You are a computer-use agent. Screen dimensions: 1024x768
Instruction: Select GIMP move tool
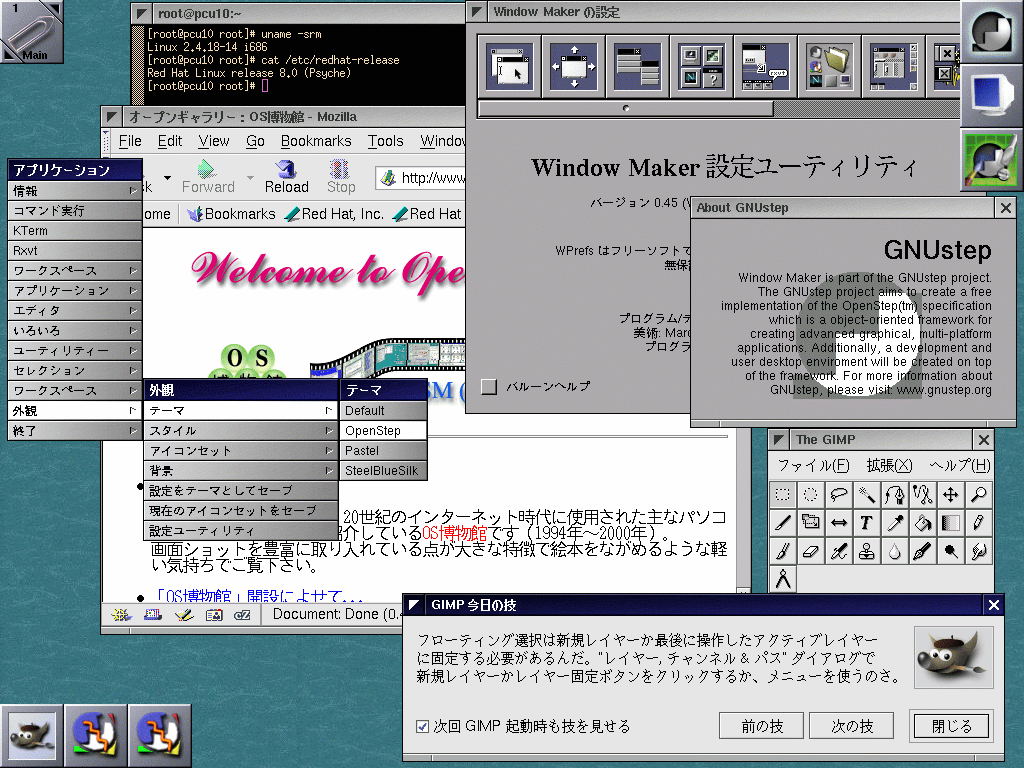click(x=951, y=494)
